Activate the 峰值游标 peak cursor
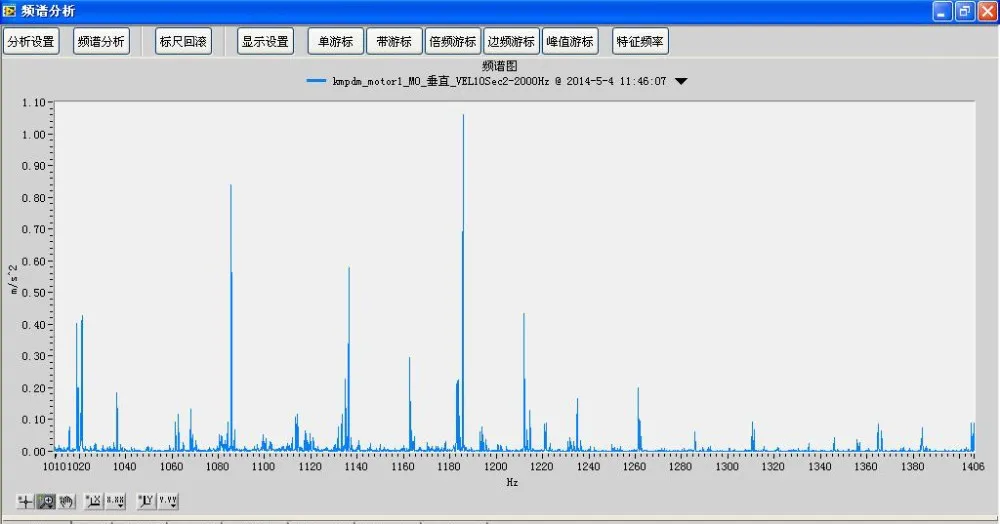 tap(570, 42)
